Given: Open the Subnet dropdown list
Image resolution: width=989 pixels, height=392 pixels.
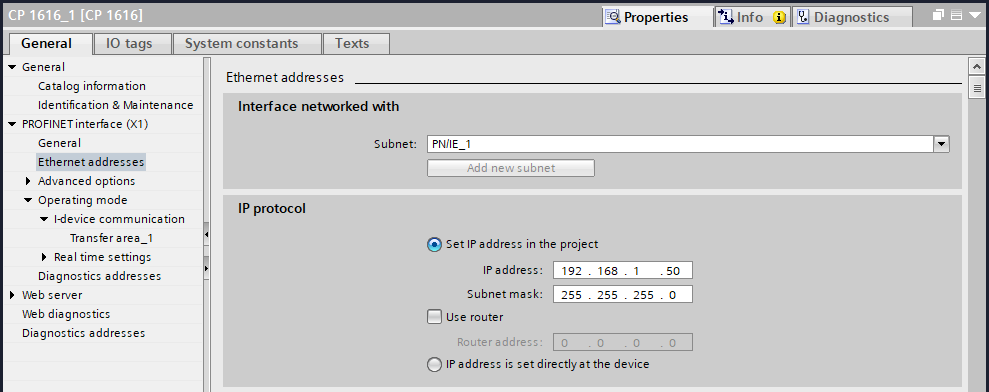Looking at the screenshot, I should pyautogui.click(x=942, y=145).
